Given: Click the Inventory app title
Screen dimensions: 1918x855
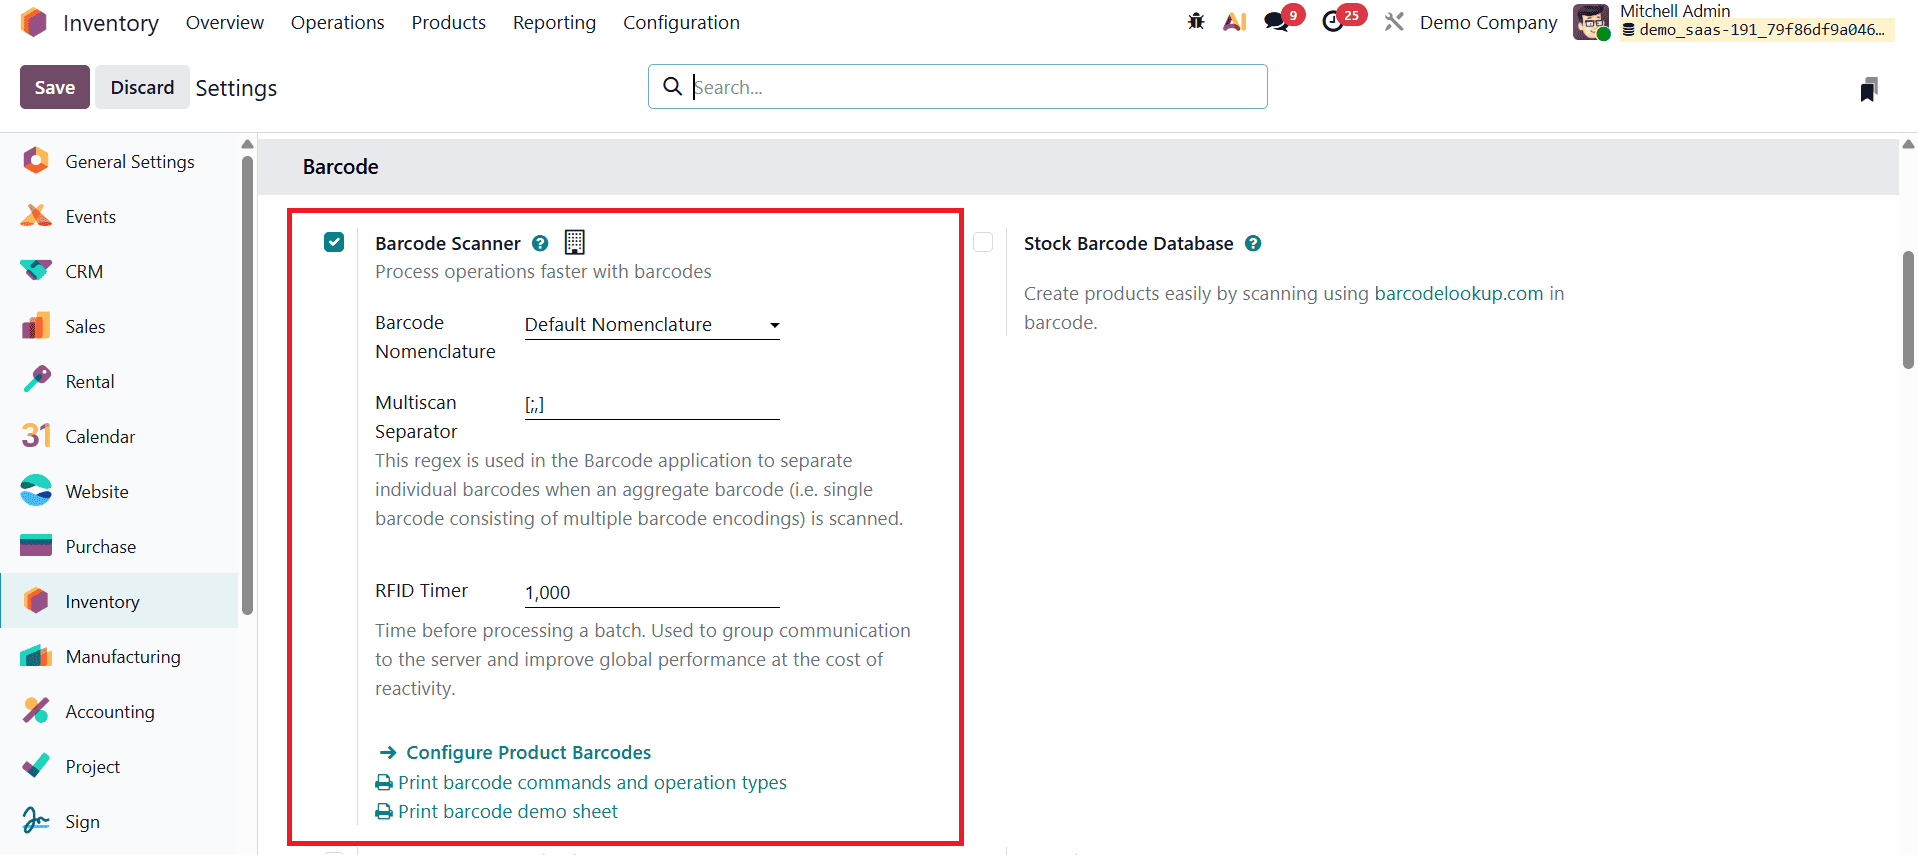Looking at the screenshot, I should pos(111,23).
